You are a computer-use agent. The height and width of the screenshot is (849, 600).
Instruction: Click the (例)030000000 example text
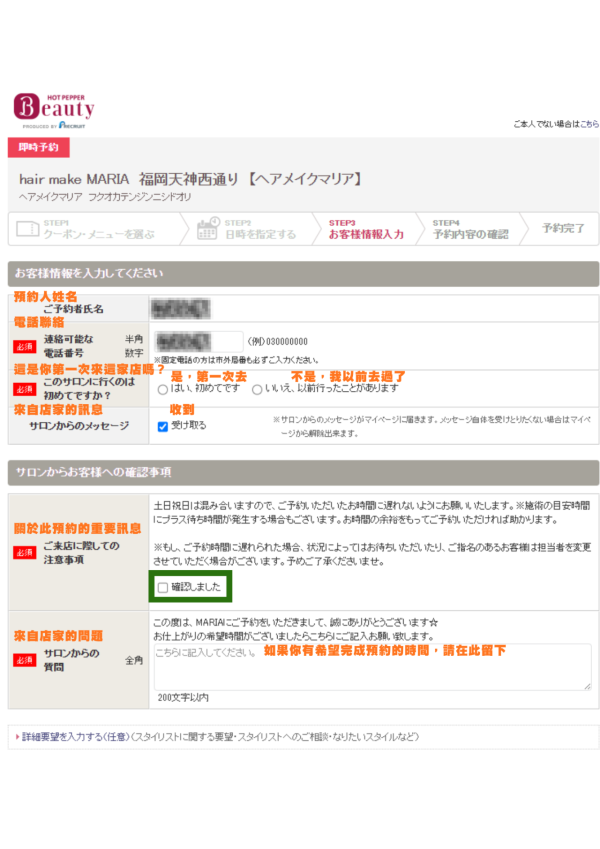277,342
